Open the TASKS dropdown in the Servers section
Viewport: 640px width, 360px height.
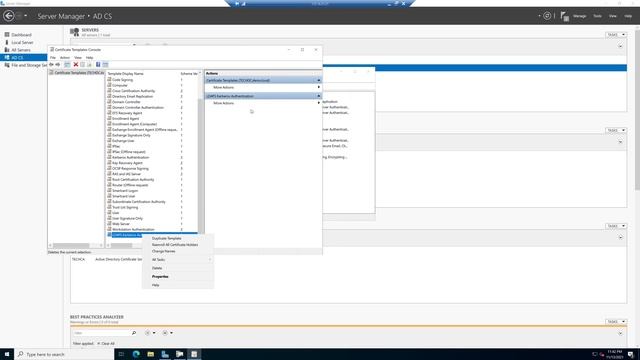(616, 35)
